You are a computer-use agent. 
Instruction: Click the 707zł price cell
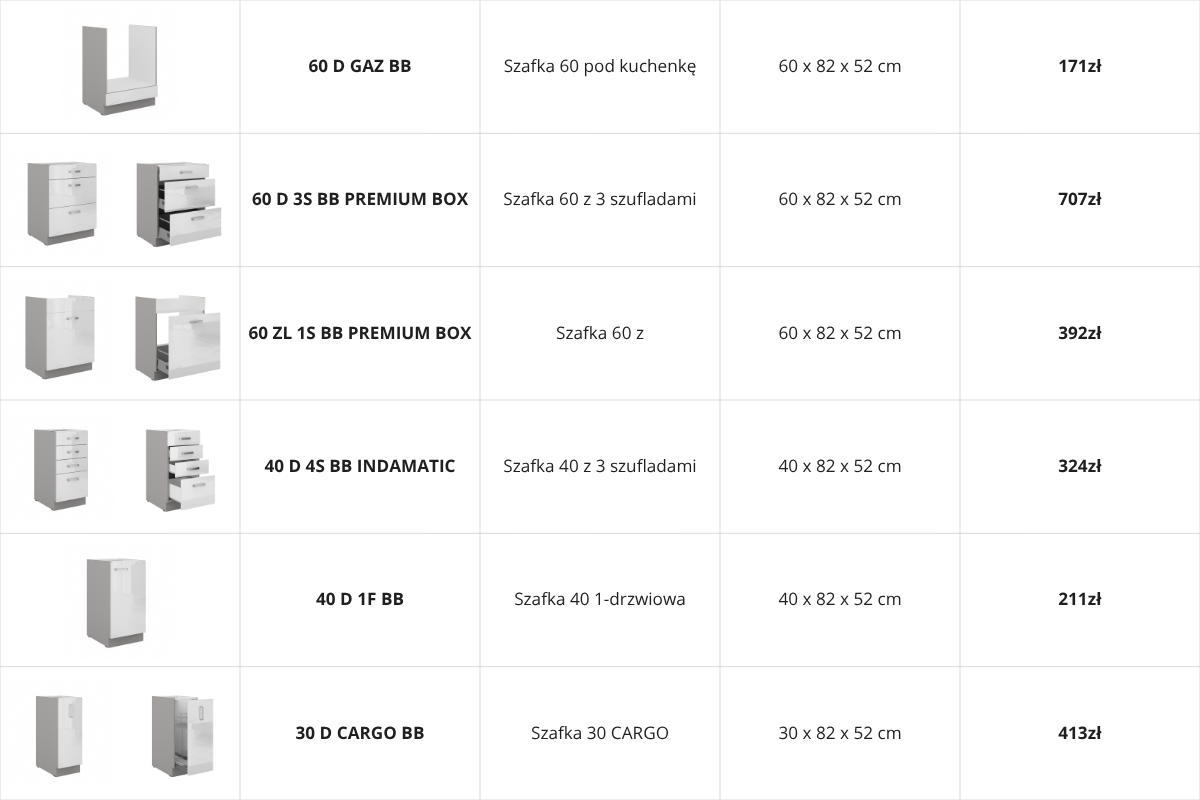click(1080, 199)
